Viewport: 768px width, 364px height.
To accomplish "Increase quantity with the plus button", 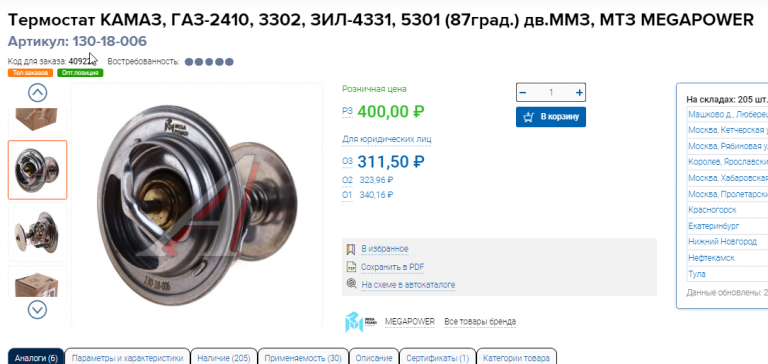I will pyautogui.click(x=579, y=93).
